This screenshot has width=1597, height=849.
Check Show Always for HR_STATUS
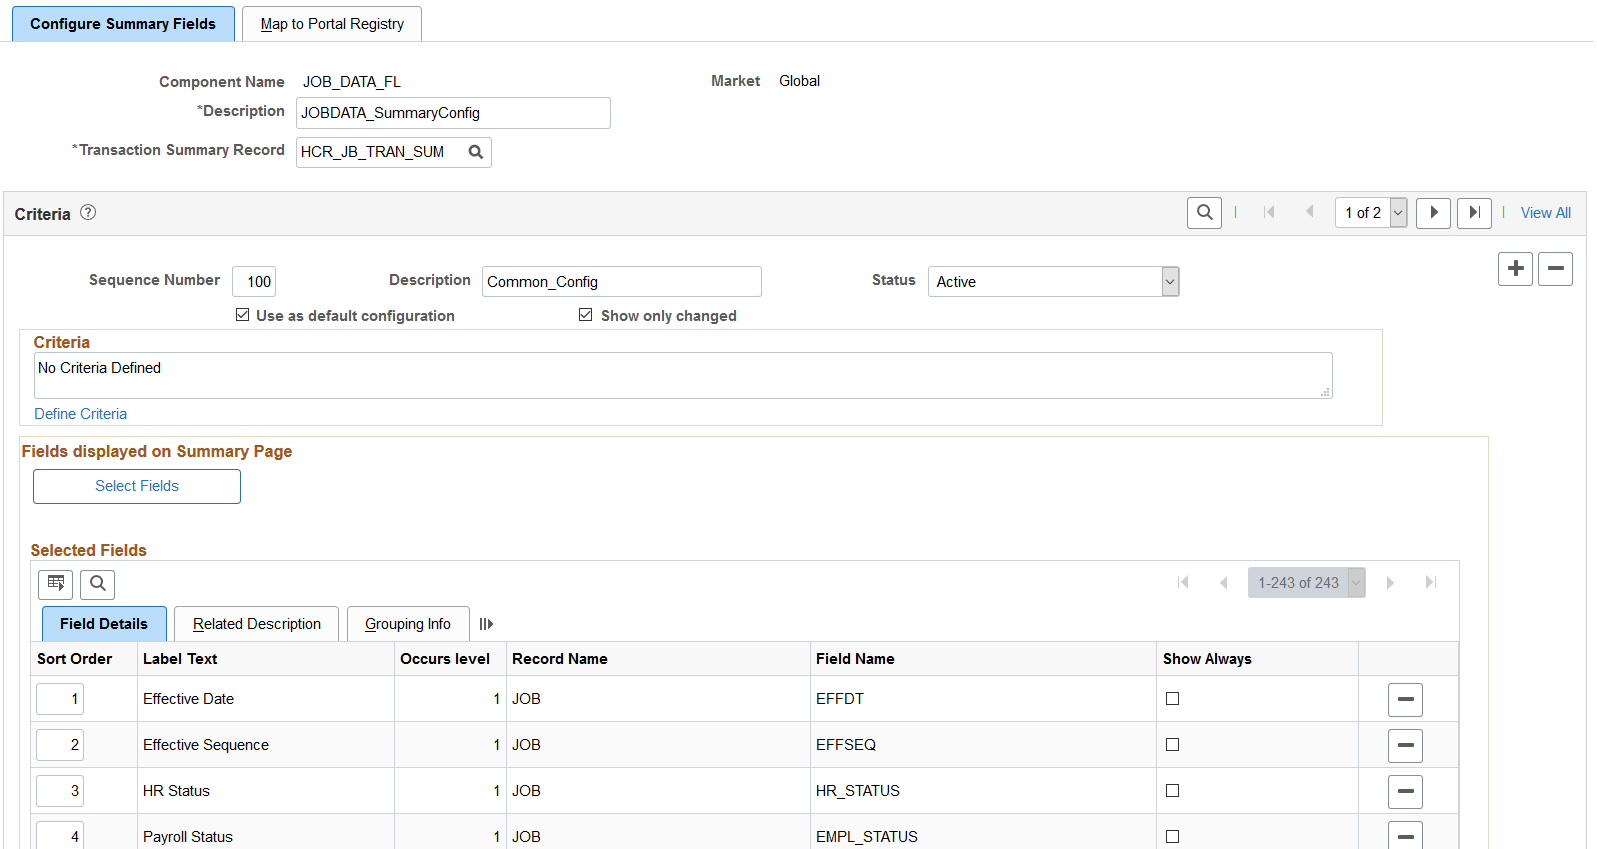(1172, 791)
